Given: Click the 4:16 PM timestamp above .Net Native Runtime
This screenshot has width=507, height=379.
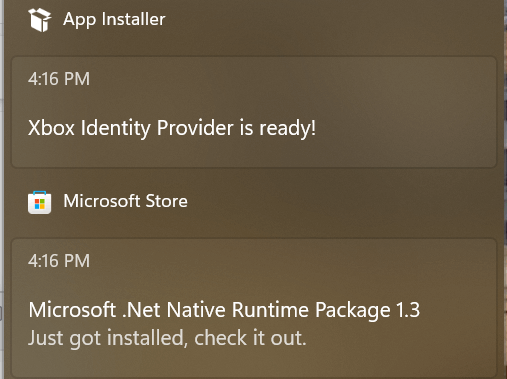Looking at the screenshot, I should click(x=59, y=261).
